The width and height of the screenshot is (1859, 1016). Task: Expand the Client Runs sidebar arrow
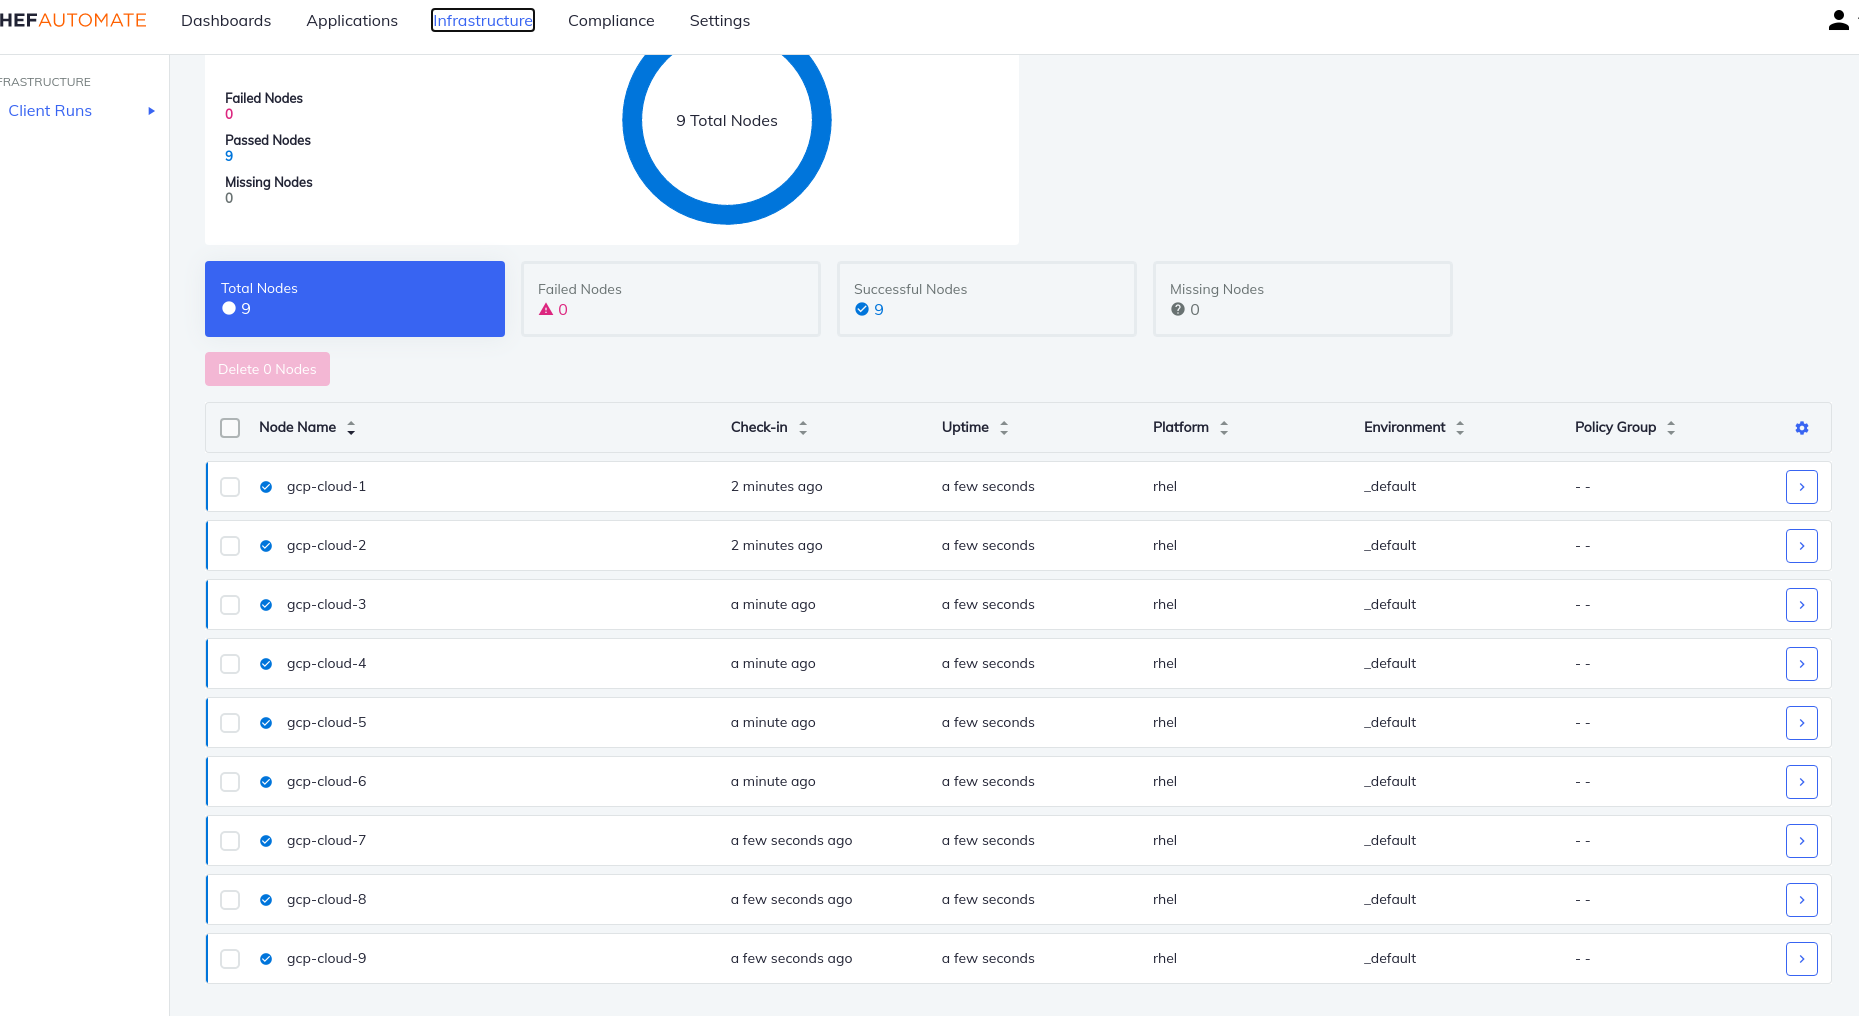tap(152, 111)
